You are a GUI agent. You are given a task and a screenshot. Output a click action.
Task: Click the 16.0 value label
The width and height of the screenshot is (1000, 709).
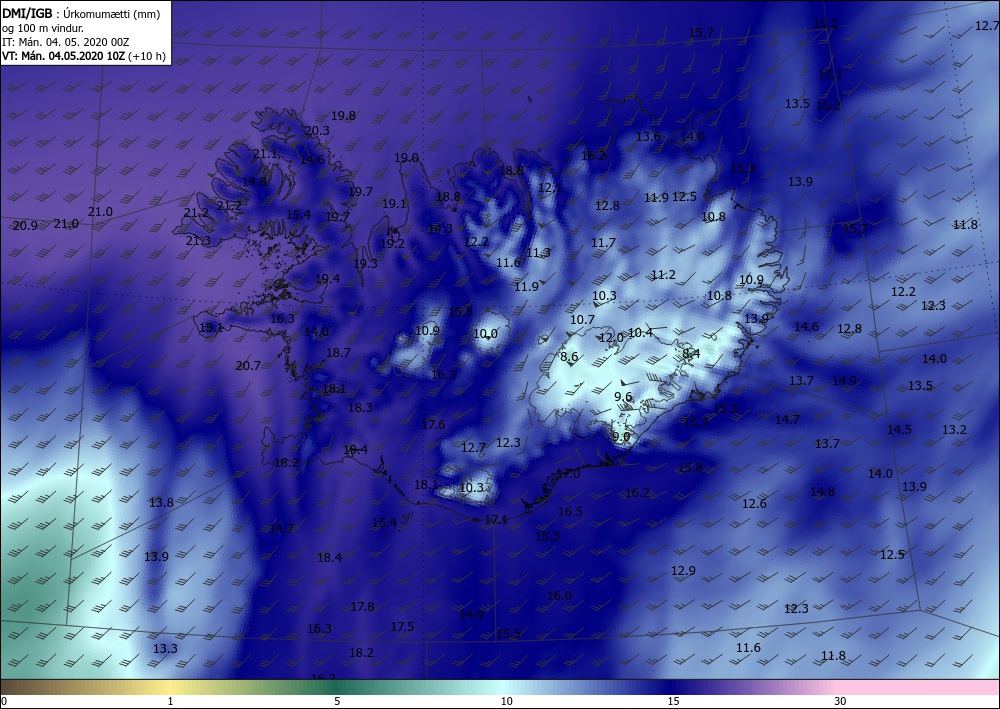pyautogui.click(x=559, y=596)
